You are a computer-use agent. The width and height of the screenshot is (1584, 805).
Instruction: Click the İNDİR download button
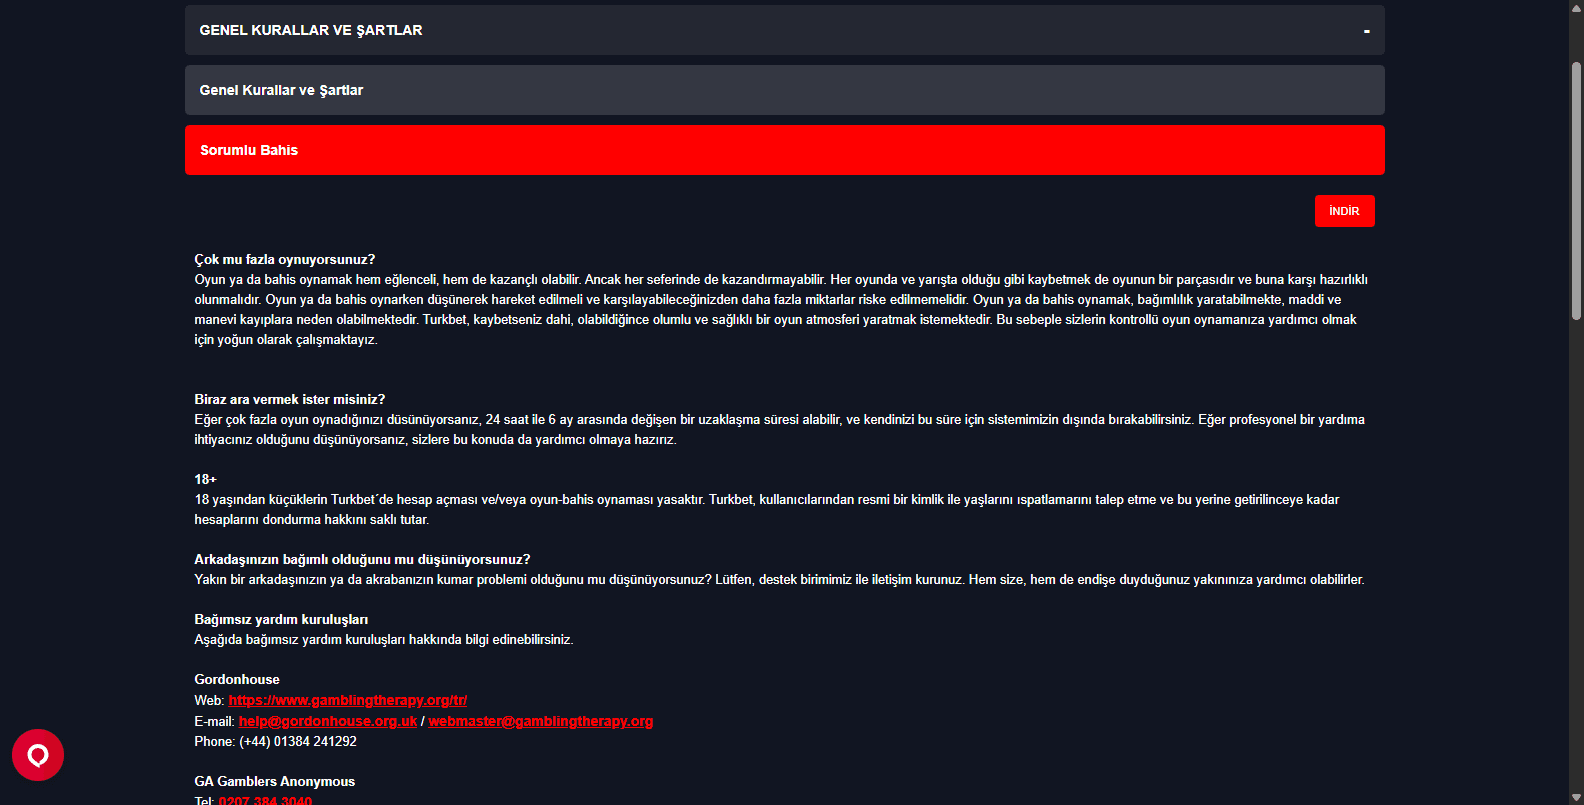pos(1344,211)
